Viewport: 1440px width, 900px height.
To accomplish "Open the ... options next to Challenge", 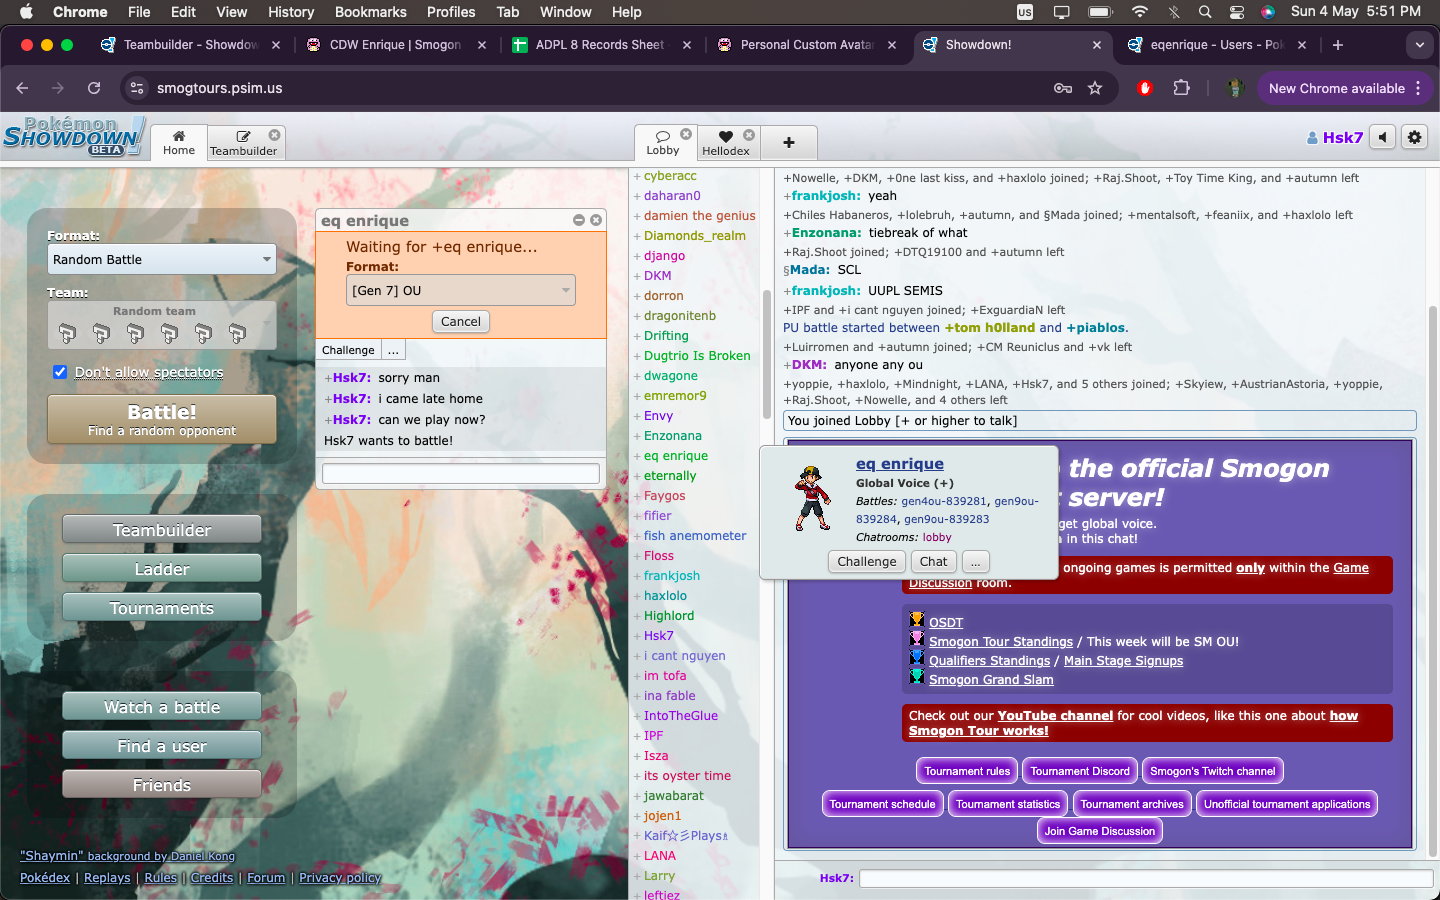I will [393, 350].
